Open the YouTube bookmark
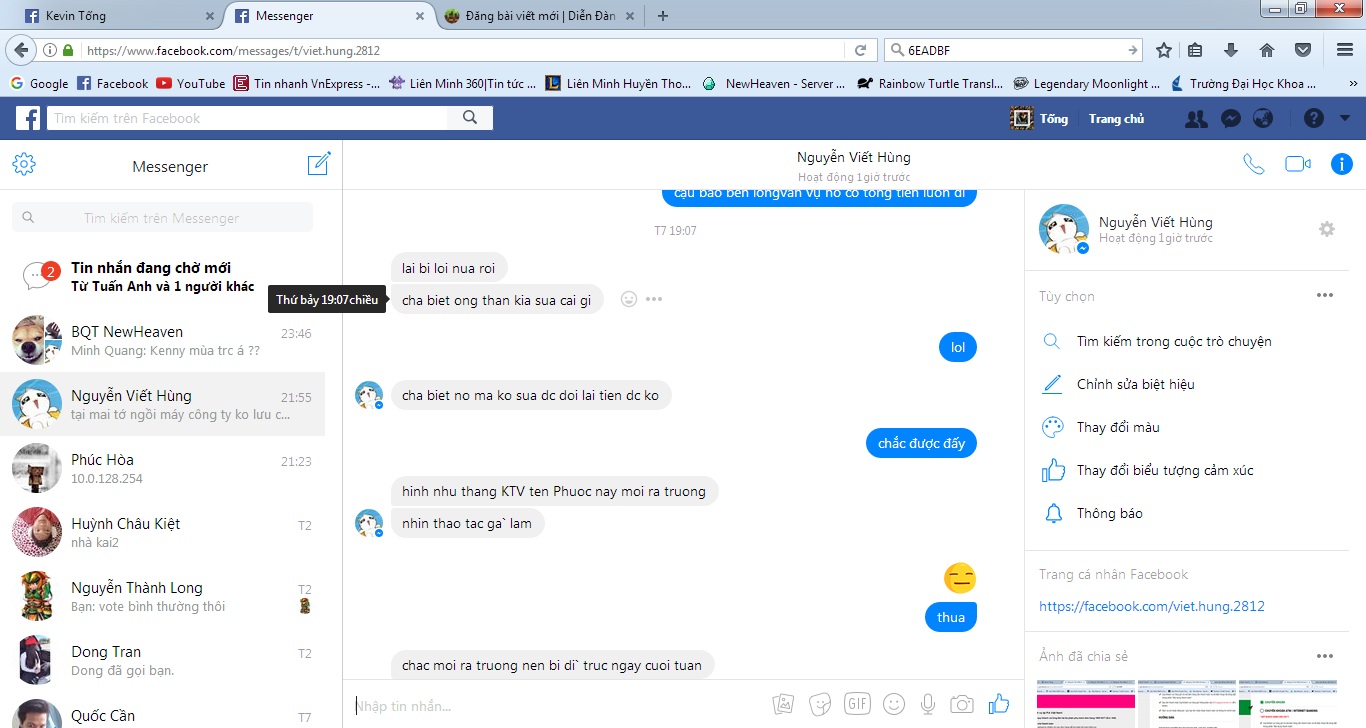This screenshot has width=1366, height=728. (190, 83)
